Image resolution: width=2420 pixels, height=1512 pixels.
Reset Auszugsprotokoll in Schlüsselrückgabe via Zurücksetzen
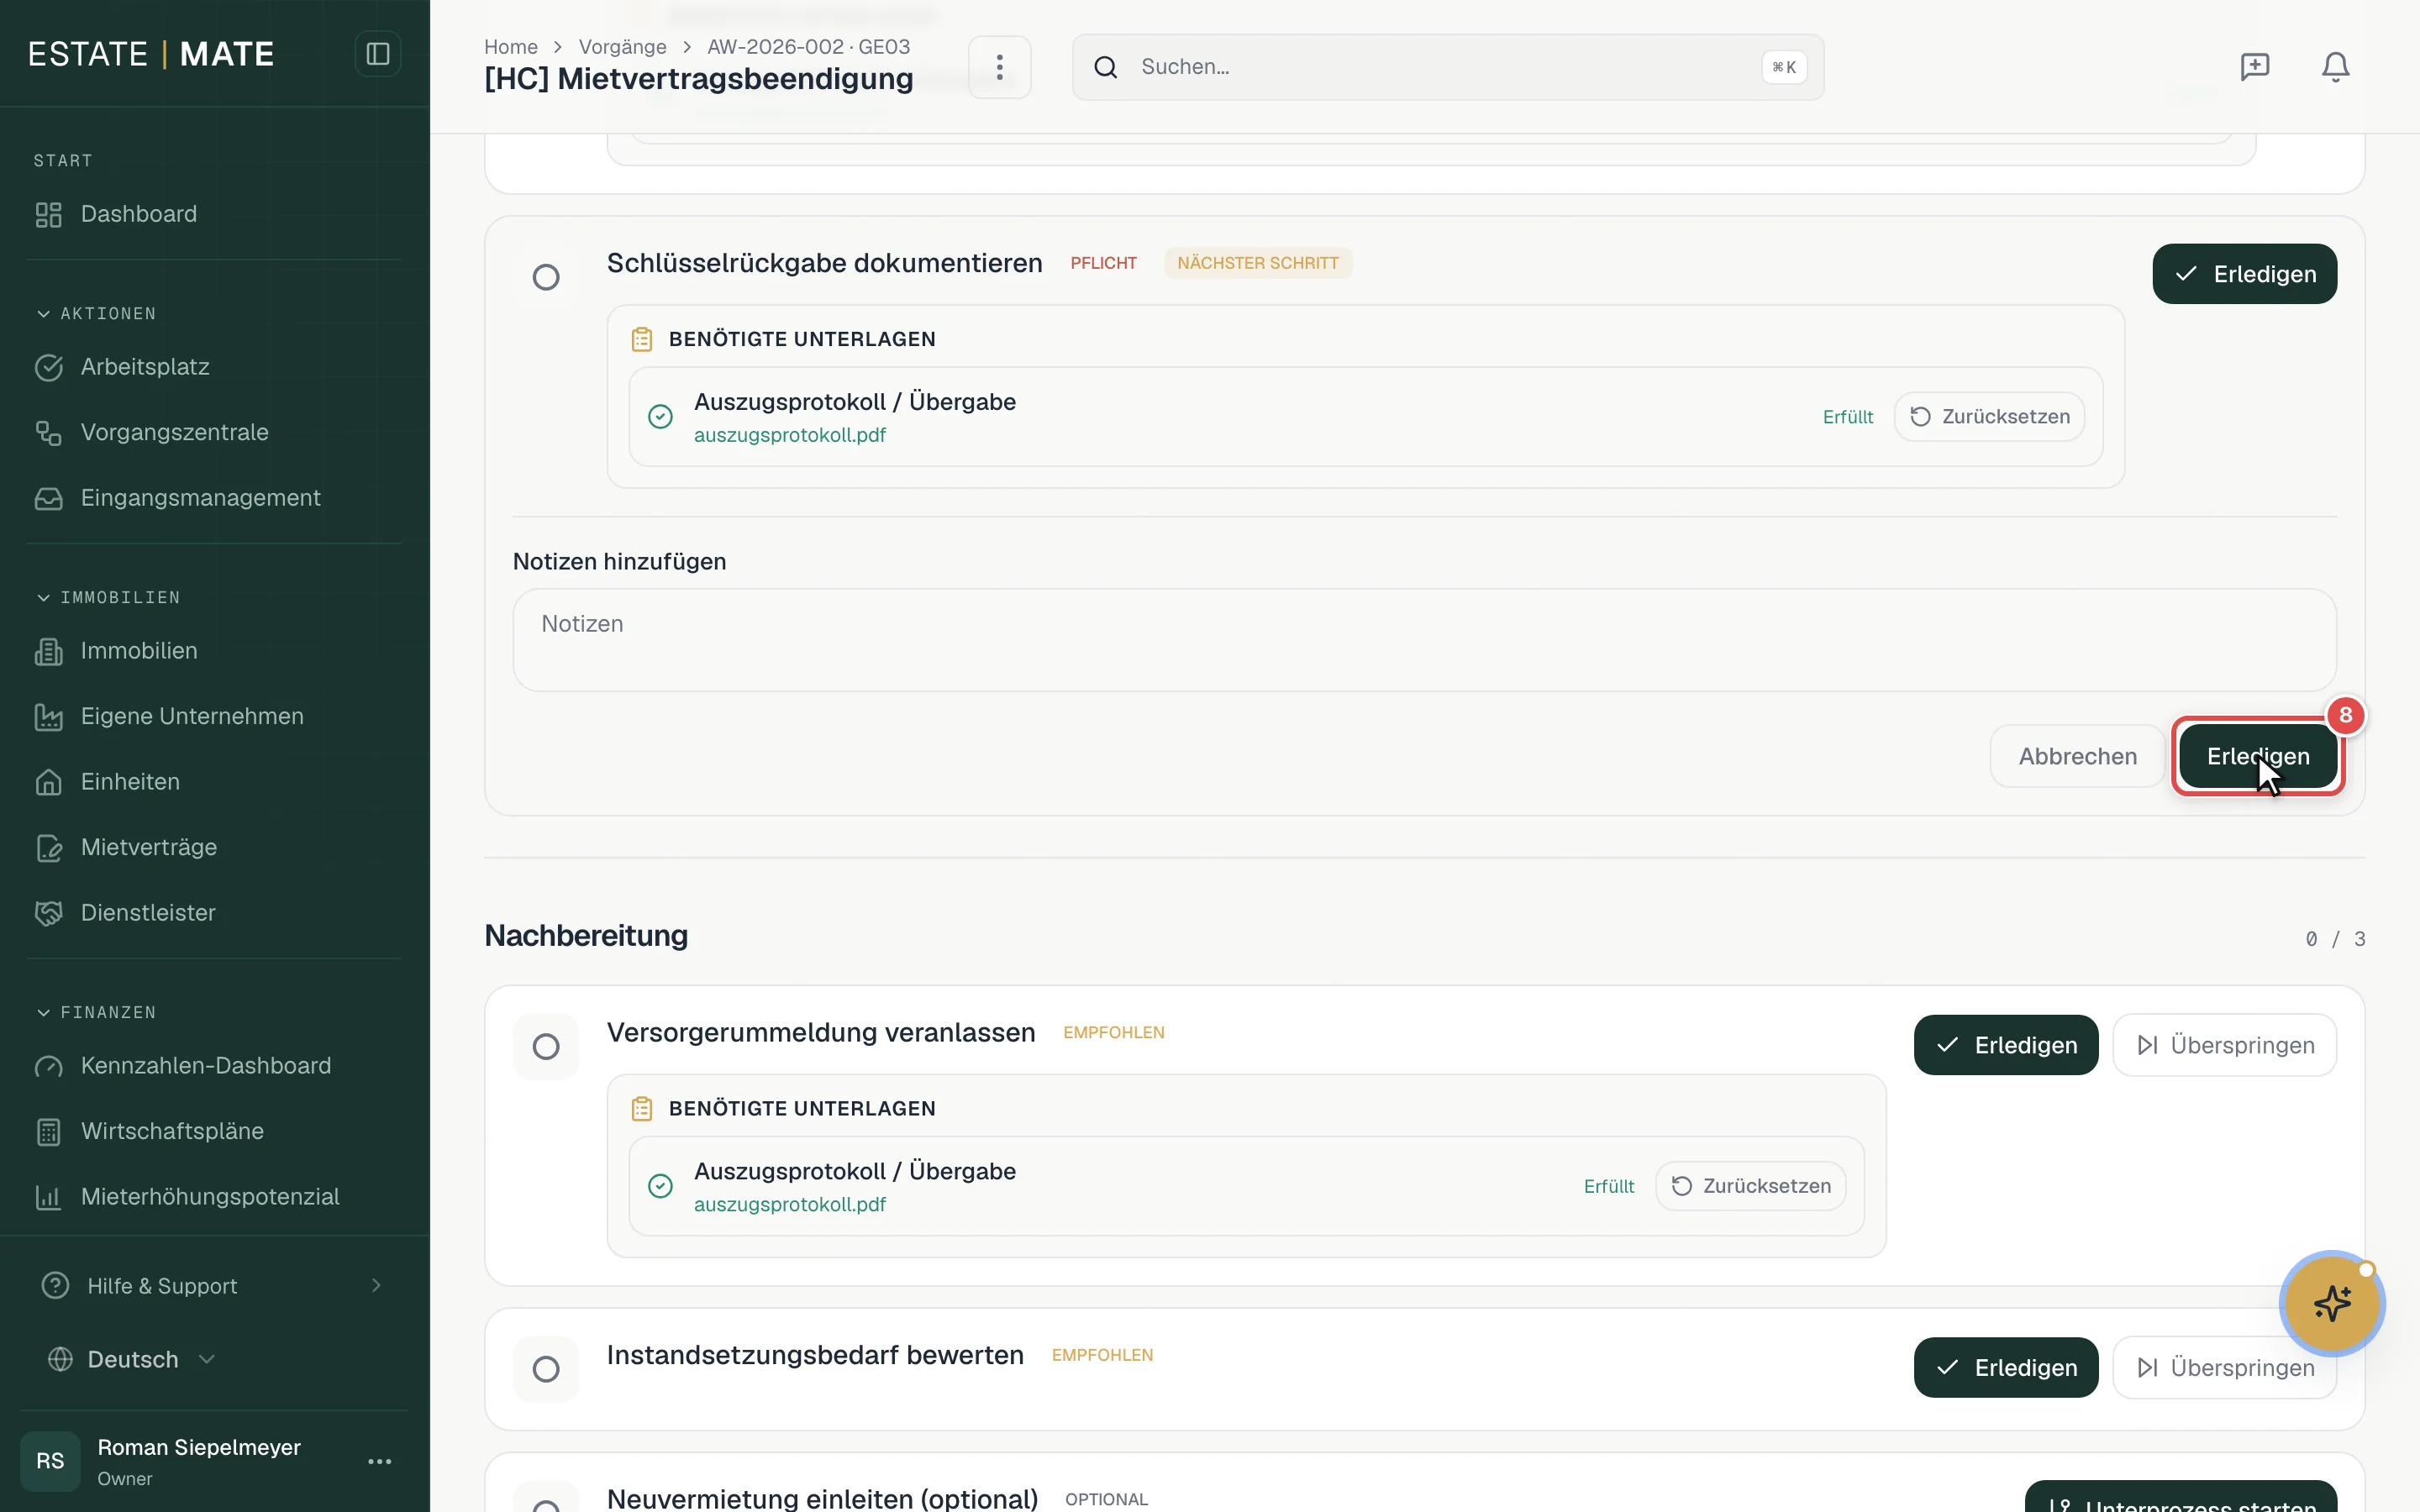pyautogui.click(x=1989, y=417)
